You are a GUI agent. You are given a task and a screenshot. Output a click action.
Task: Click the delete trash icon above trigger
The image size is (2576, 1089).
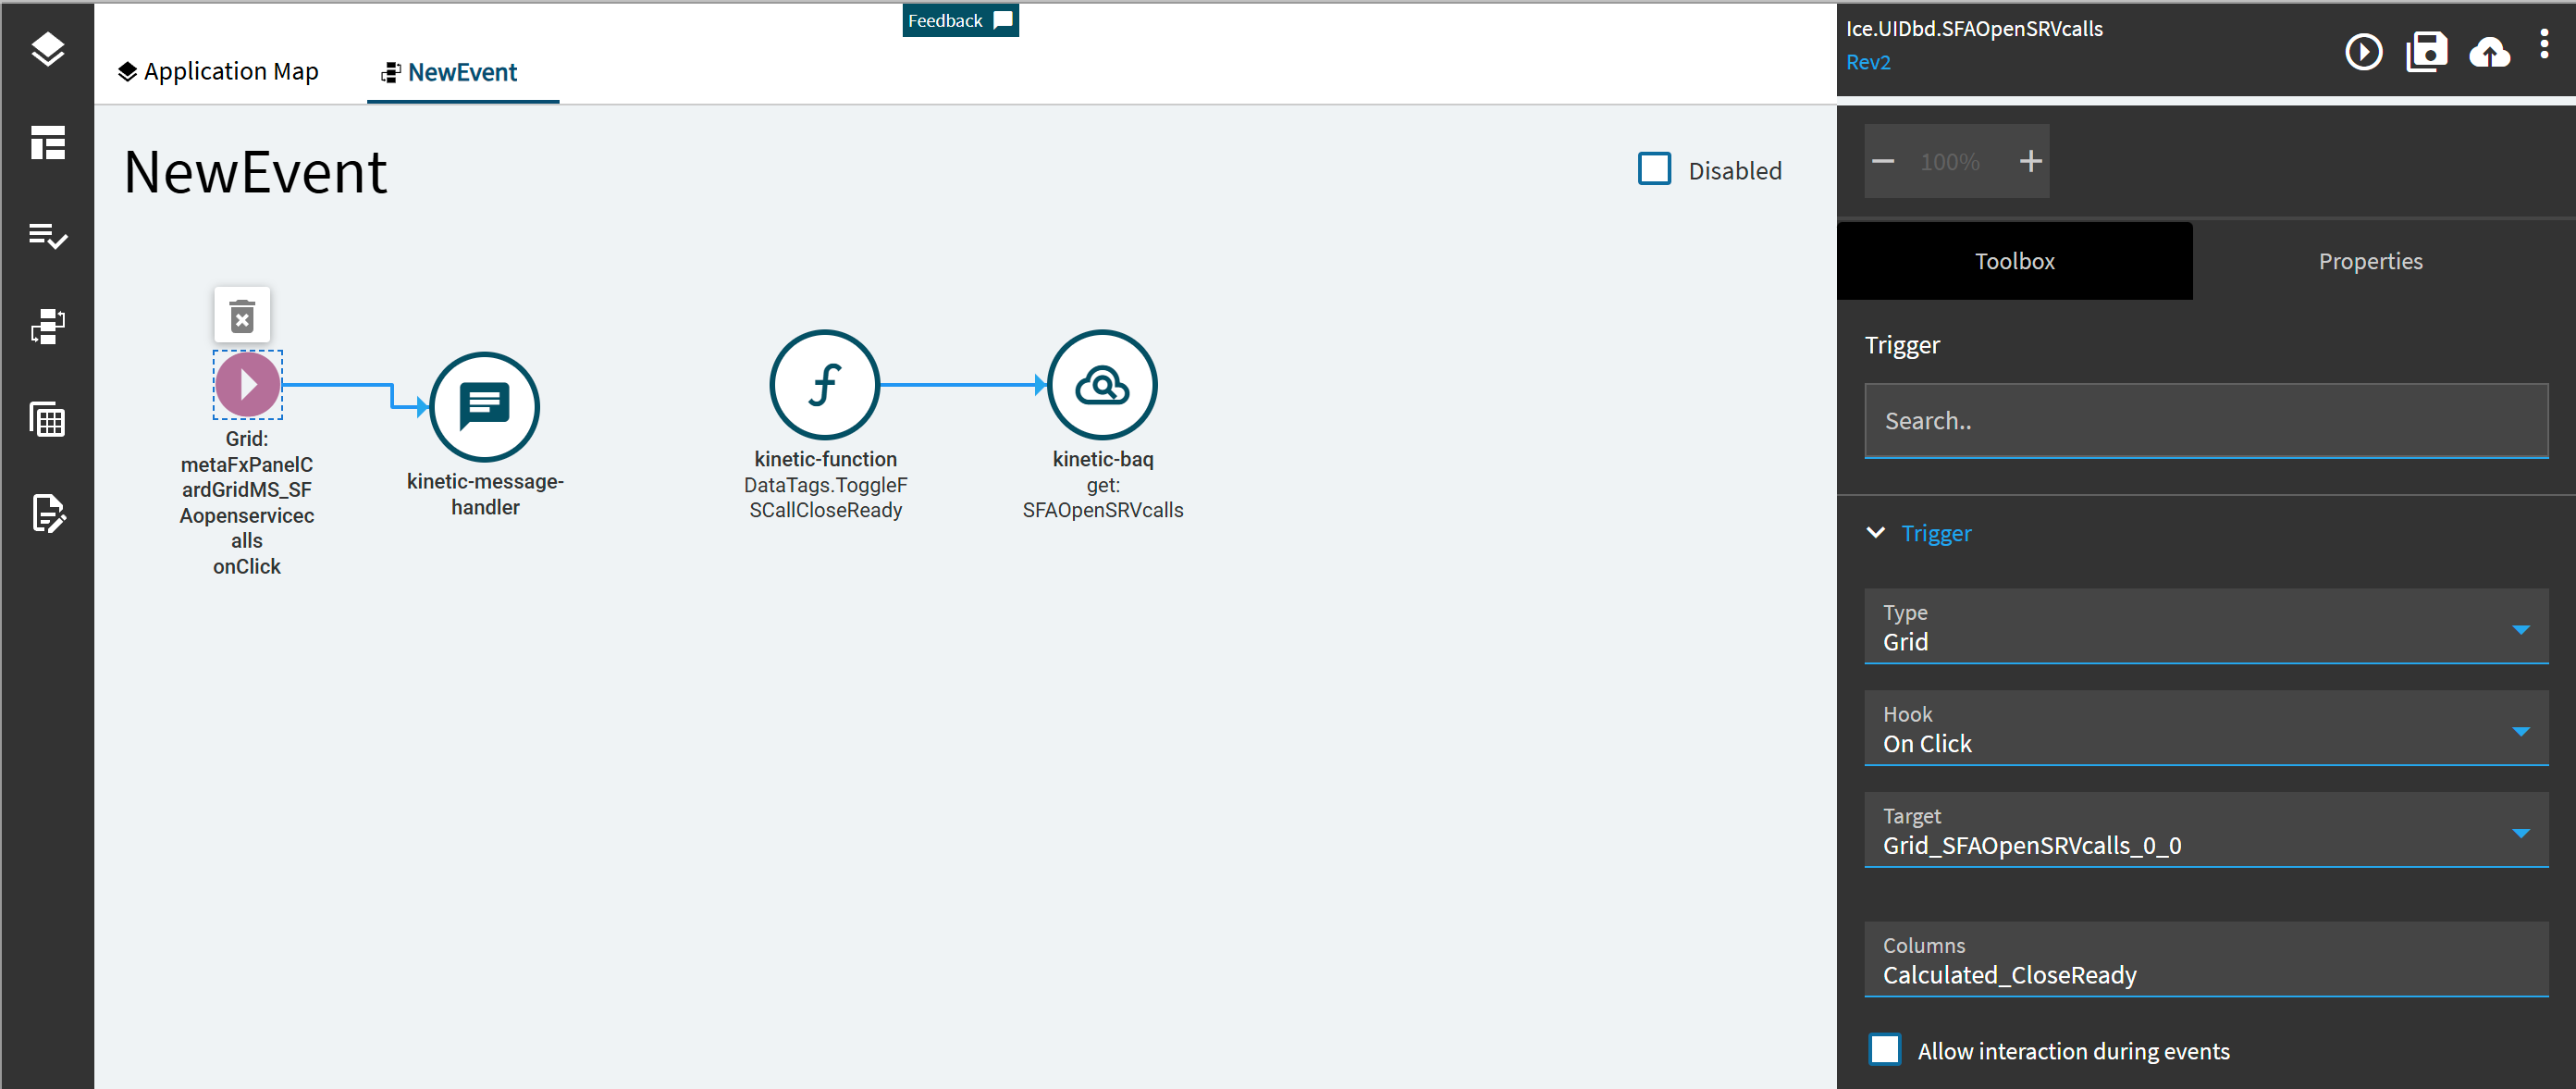(242, 316)
